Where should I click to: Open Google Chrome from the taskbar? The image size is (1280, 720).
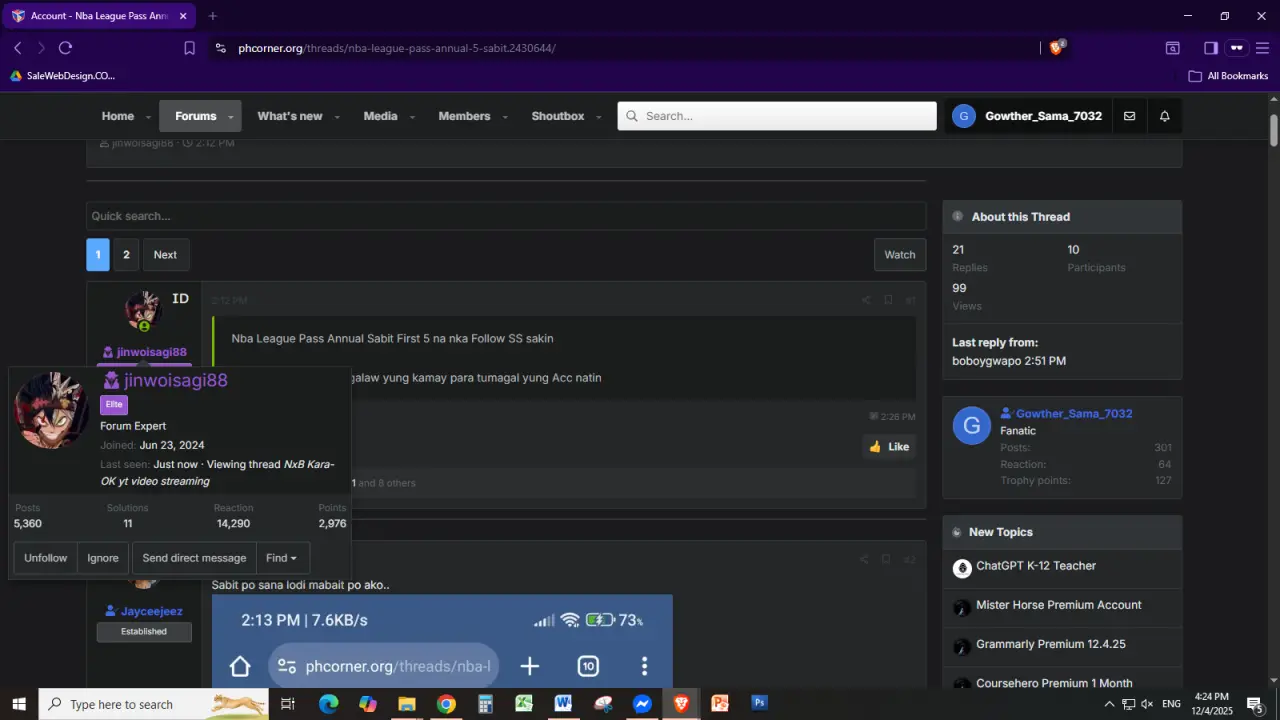point(446,704)
